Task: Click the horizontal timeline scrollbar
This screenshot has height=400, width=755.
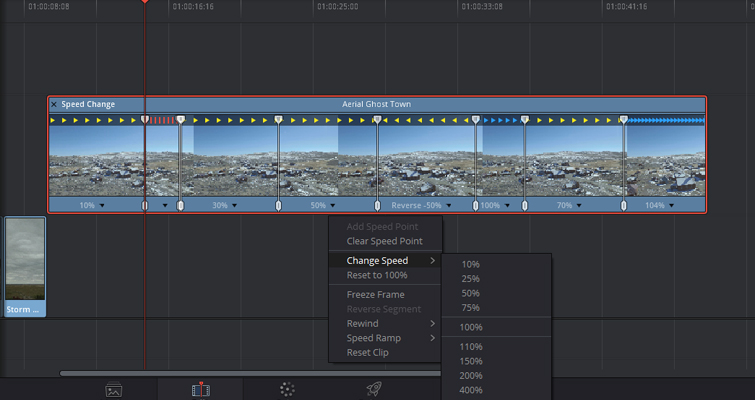Action: (250, 373)
